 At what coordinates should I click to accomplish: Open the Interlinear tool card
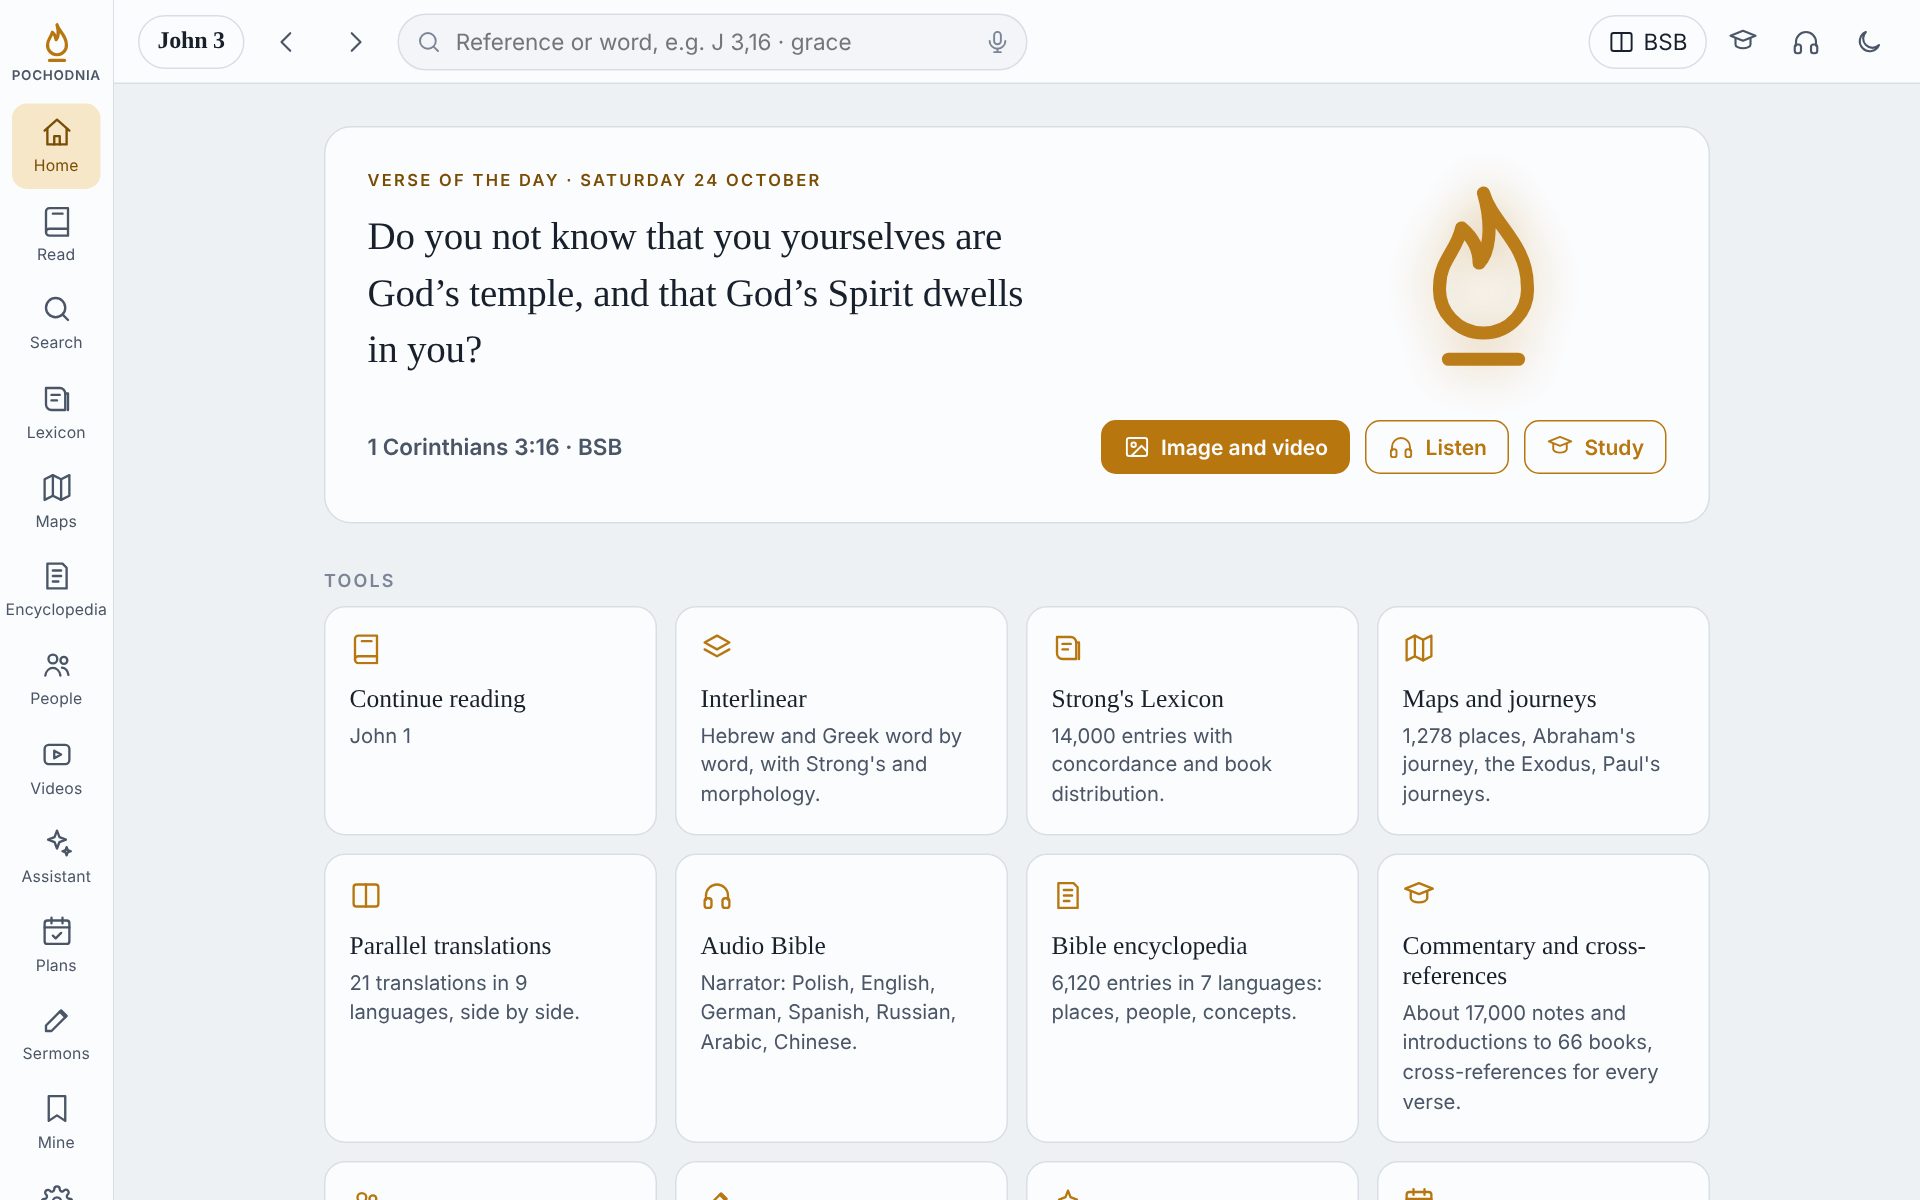coord(841,720)
